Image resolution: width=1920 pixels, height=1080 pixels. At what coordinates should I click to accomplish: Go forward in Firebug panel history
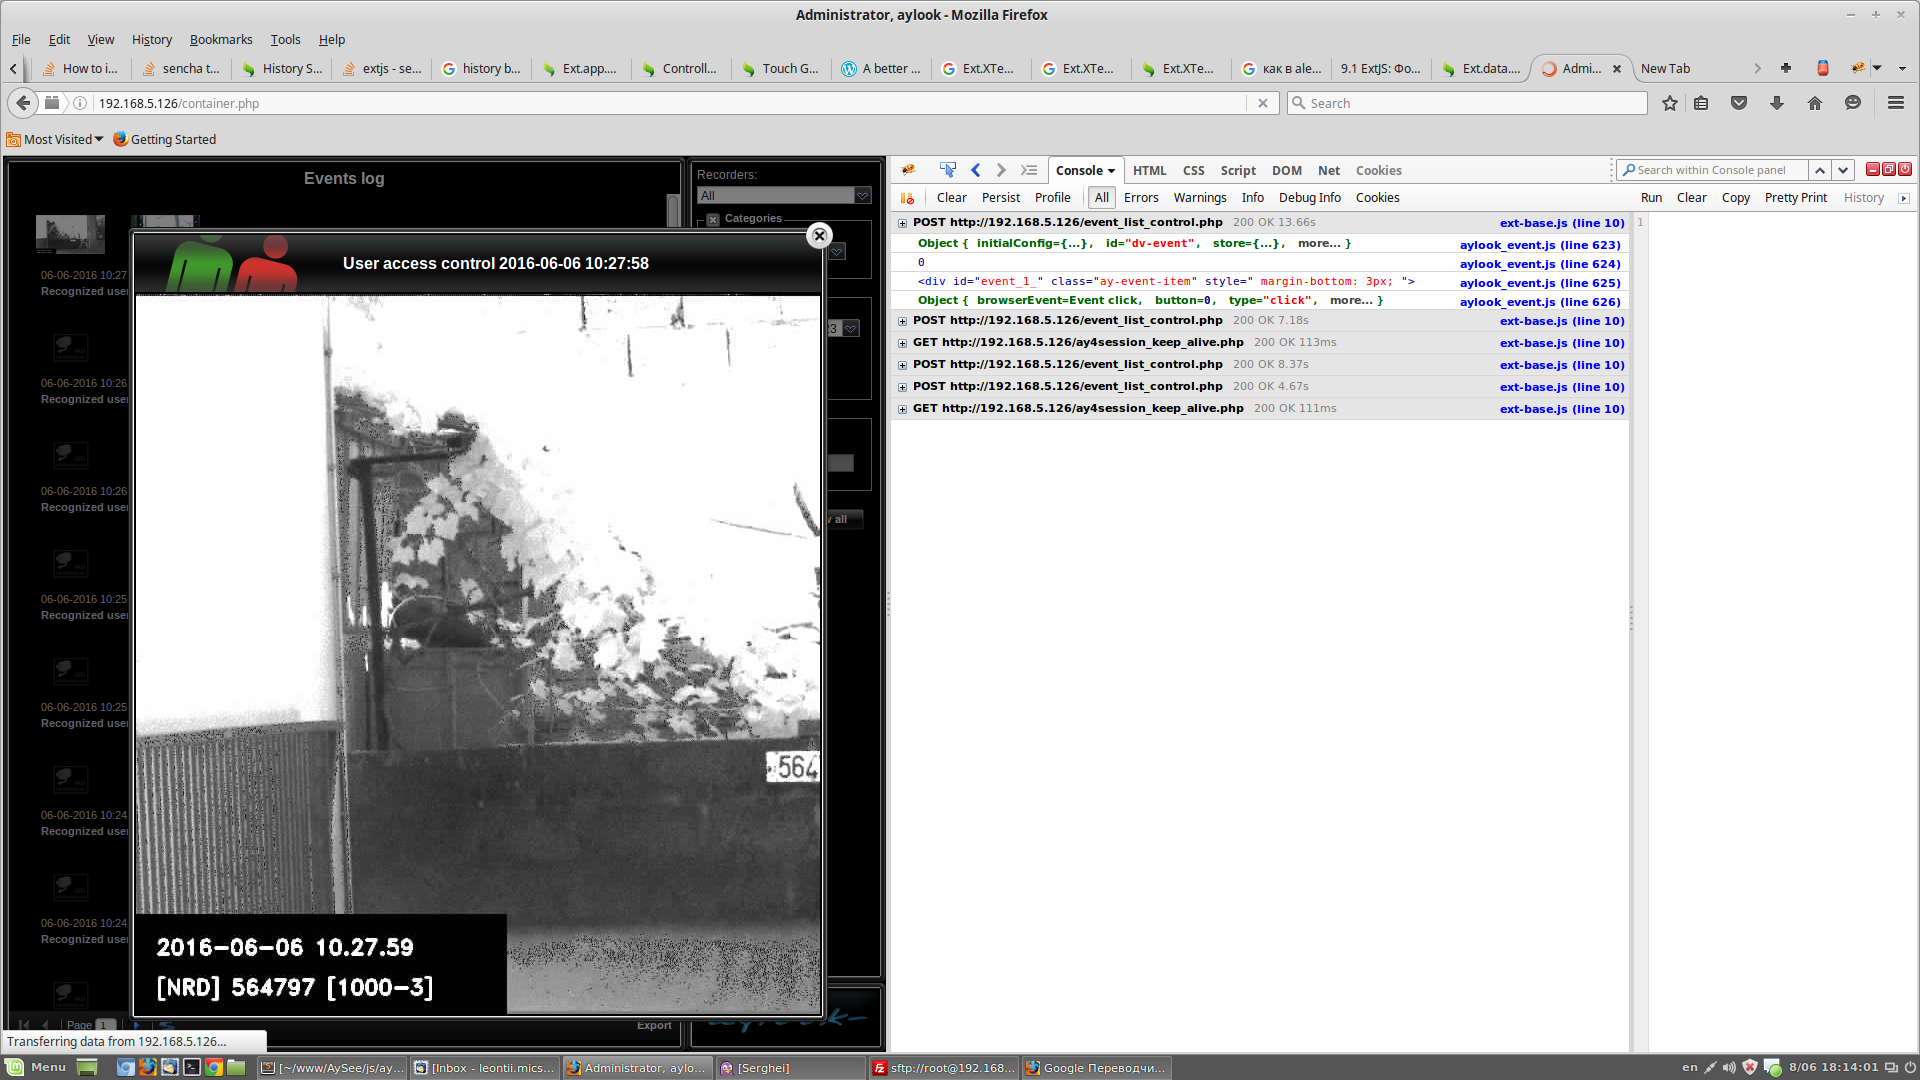click(x=1001, y=170)
